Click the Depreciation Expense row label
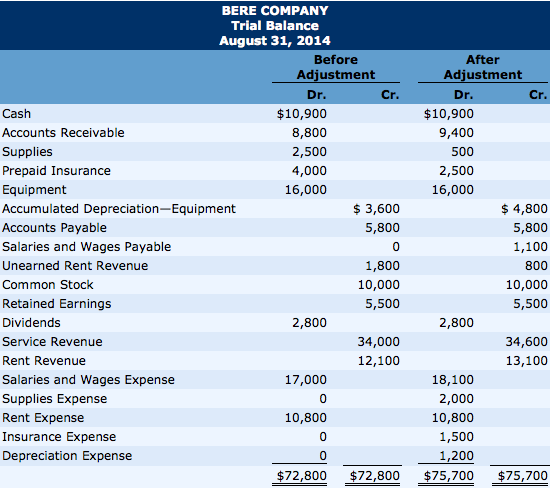Viewport: 553px width, 491px height. tap(67, 456)
